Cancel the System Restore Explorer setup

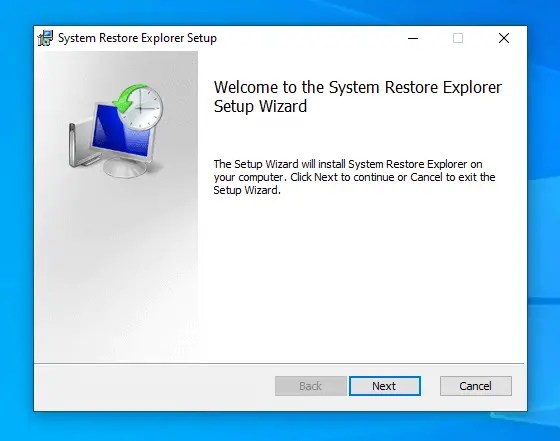(476, 386)
